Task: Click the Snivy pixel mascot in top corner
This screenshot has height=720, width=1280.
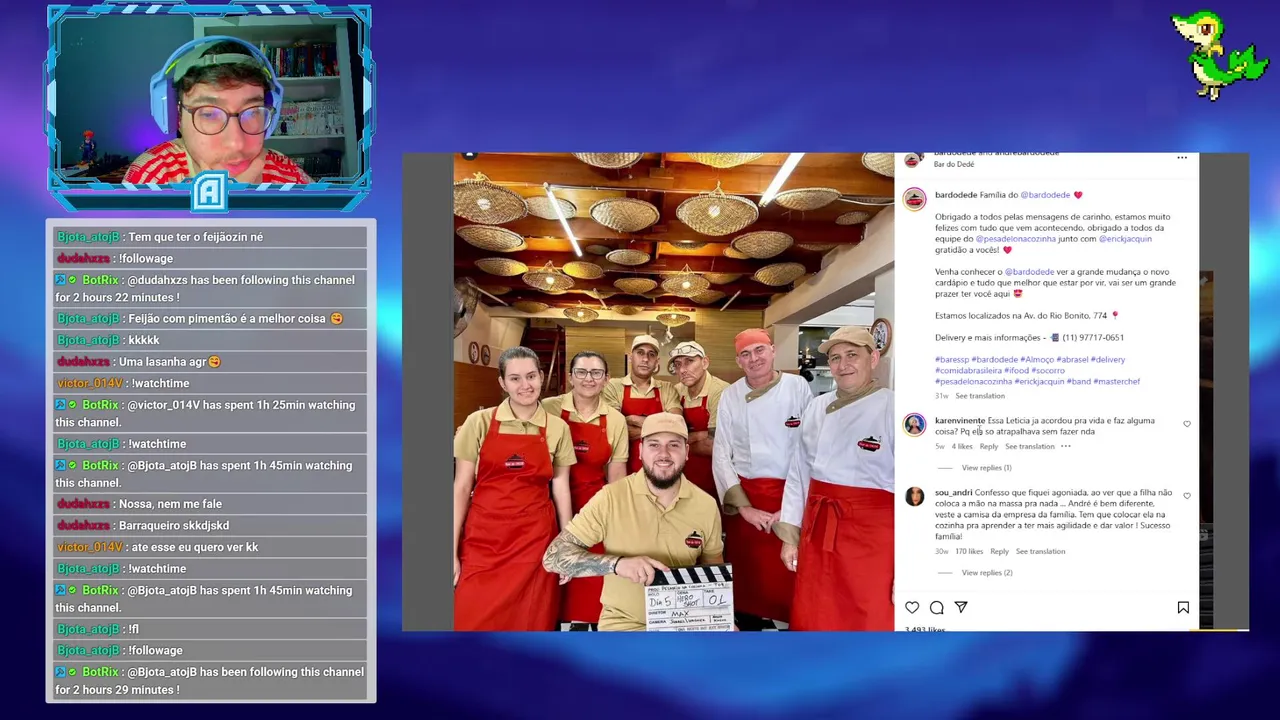Action: click(x=1219, y=55)
